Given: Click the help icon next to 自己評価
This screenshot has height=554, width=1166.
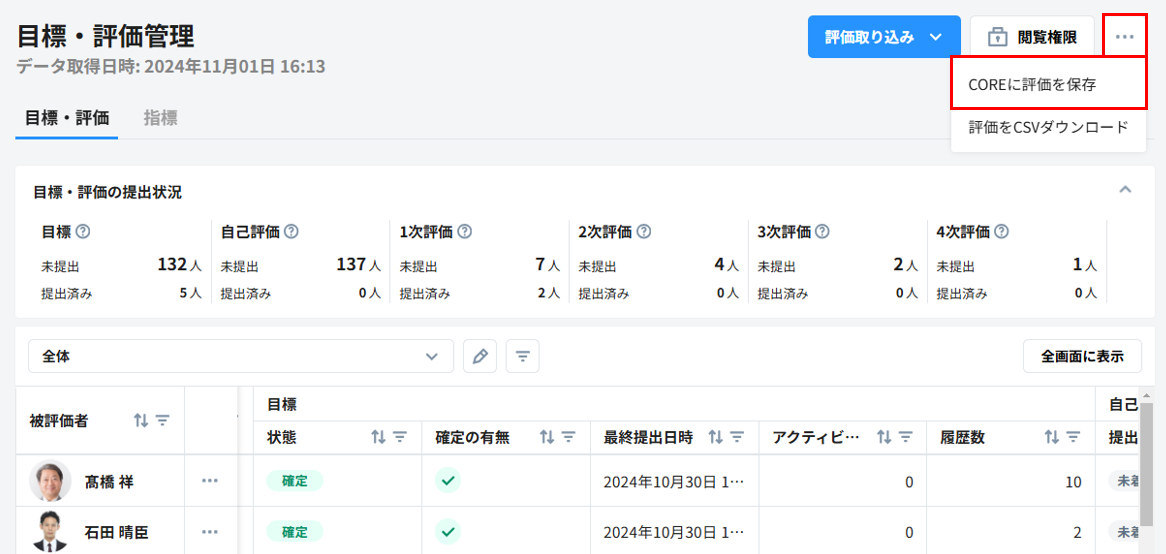Looking at the screenshot, I should (291, 231).
